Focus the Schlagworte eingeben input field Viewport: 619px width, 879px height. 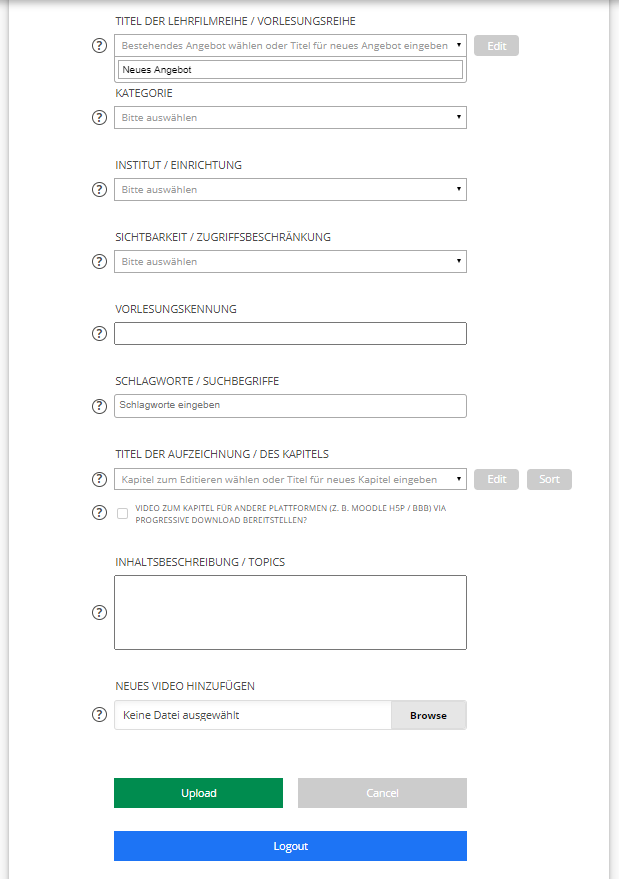click(290, 406)
